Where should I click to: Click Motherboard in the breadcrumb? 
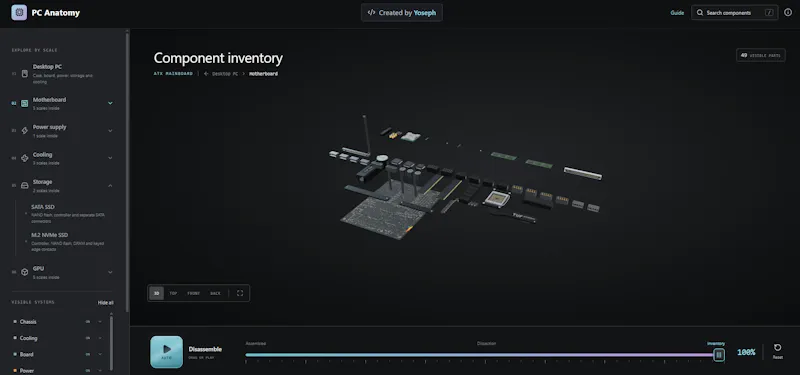263,74
